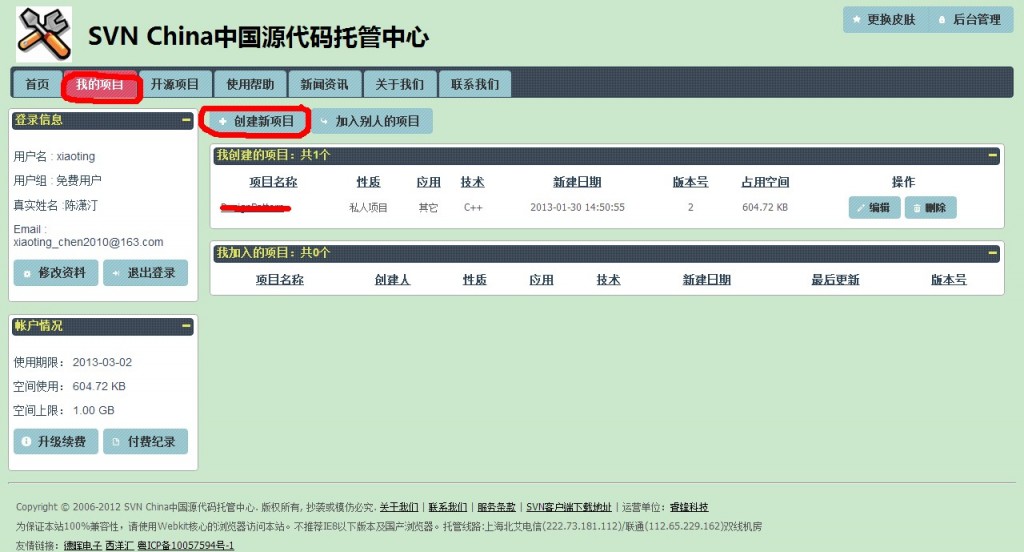Click the 私人项目 cell
This screenshot has height=552, width=1024.
368,207
